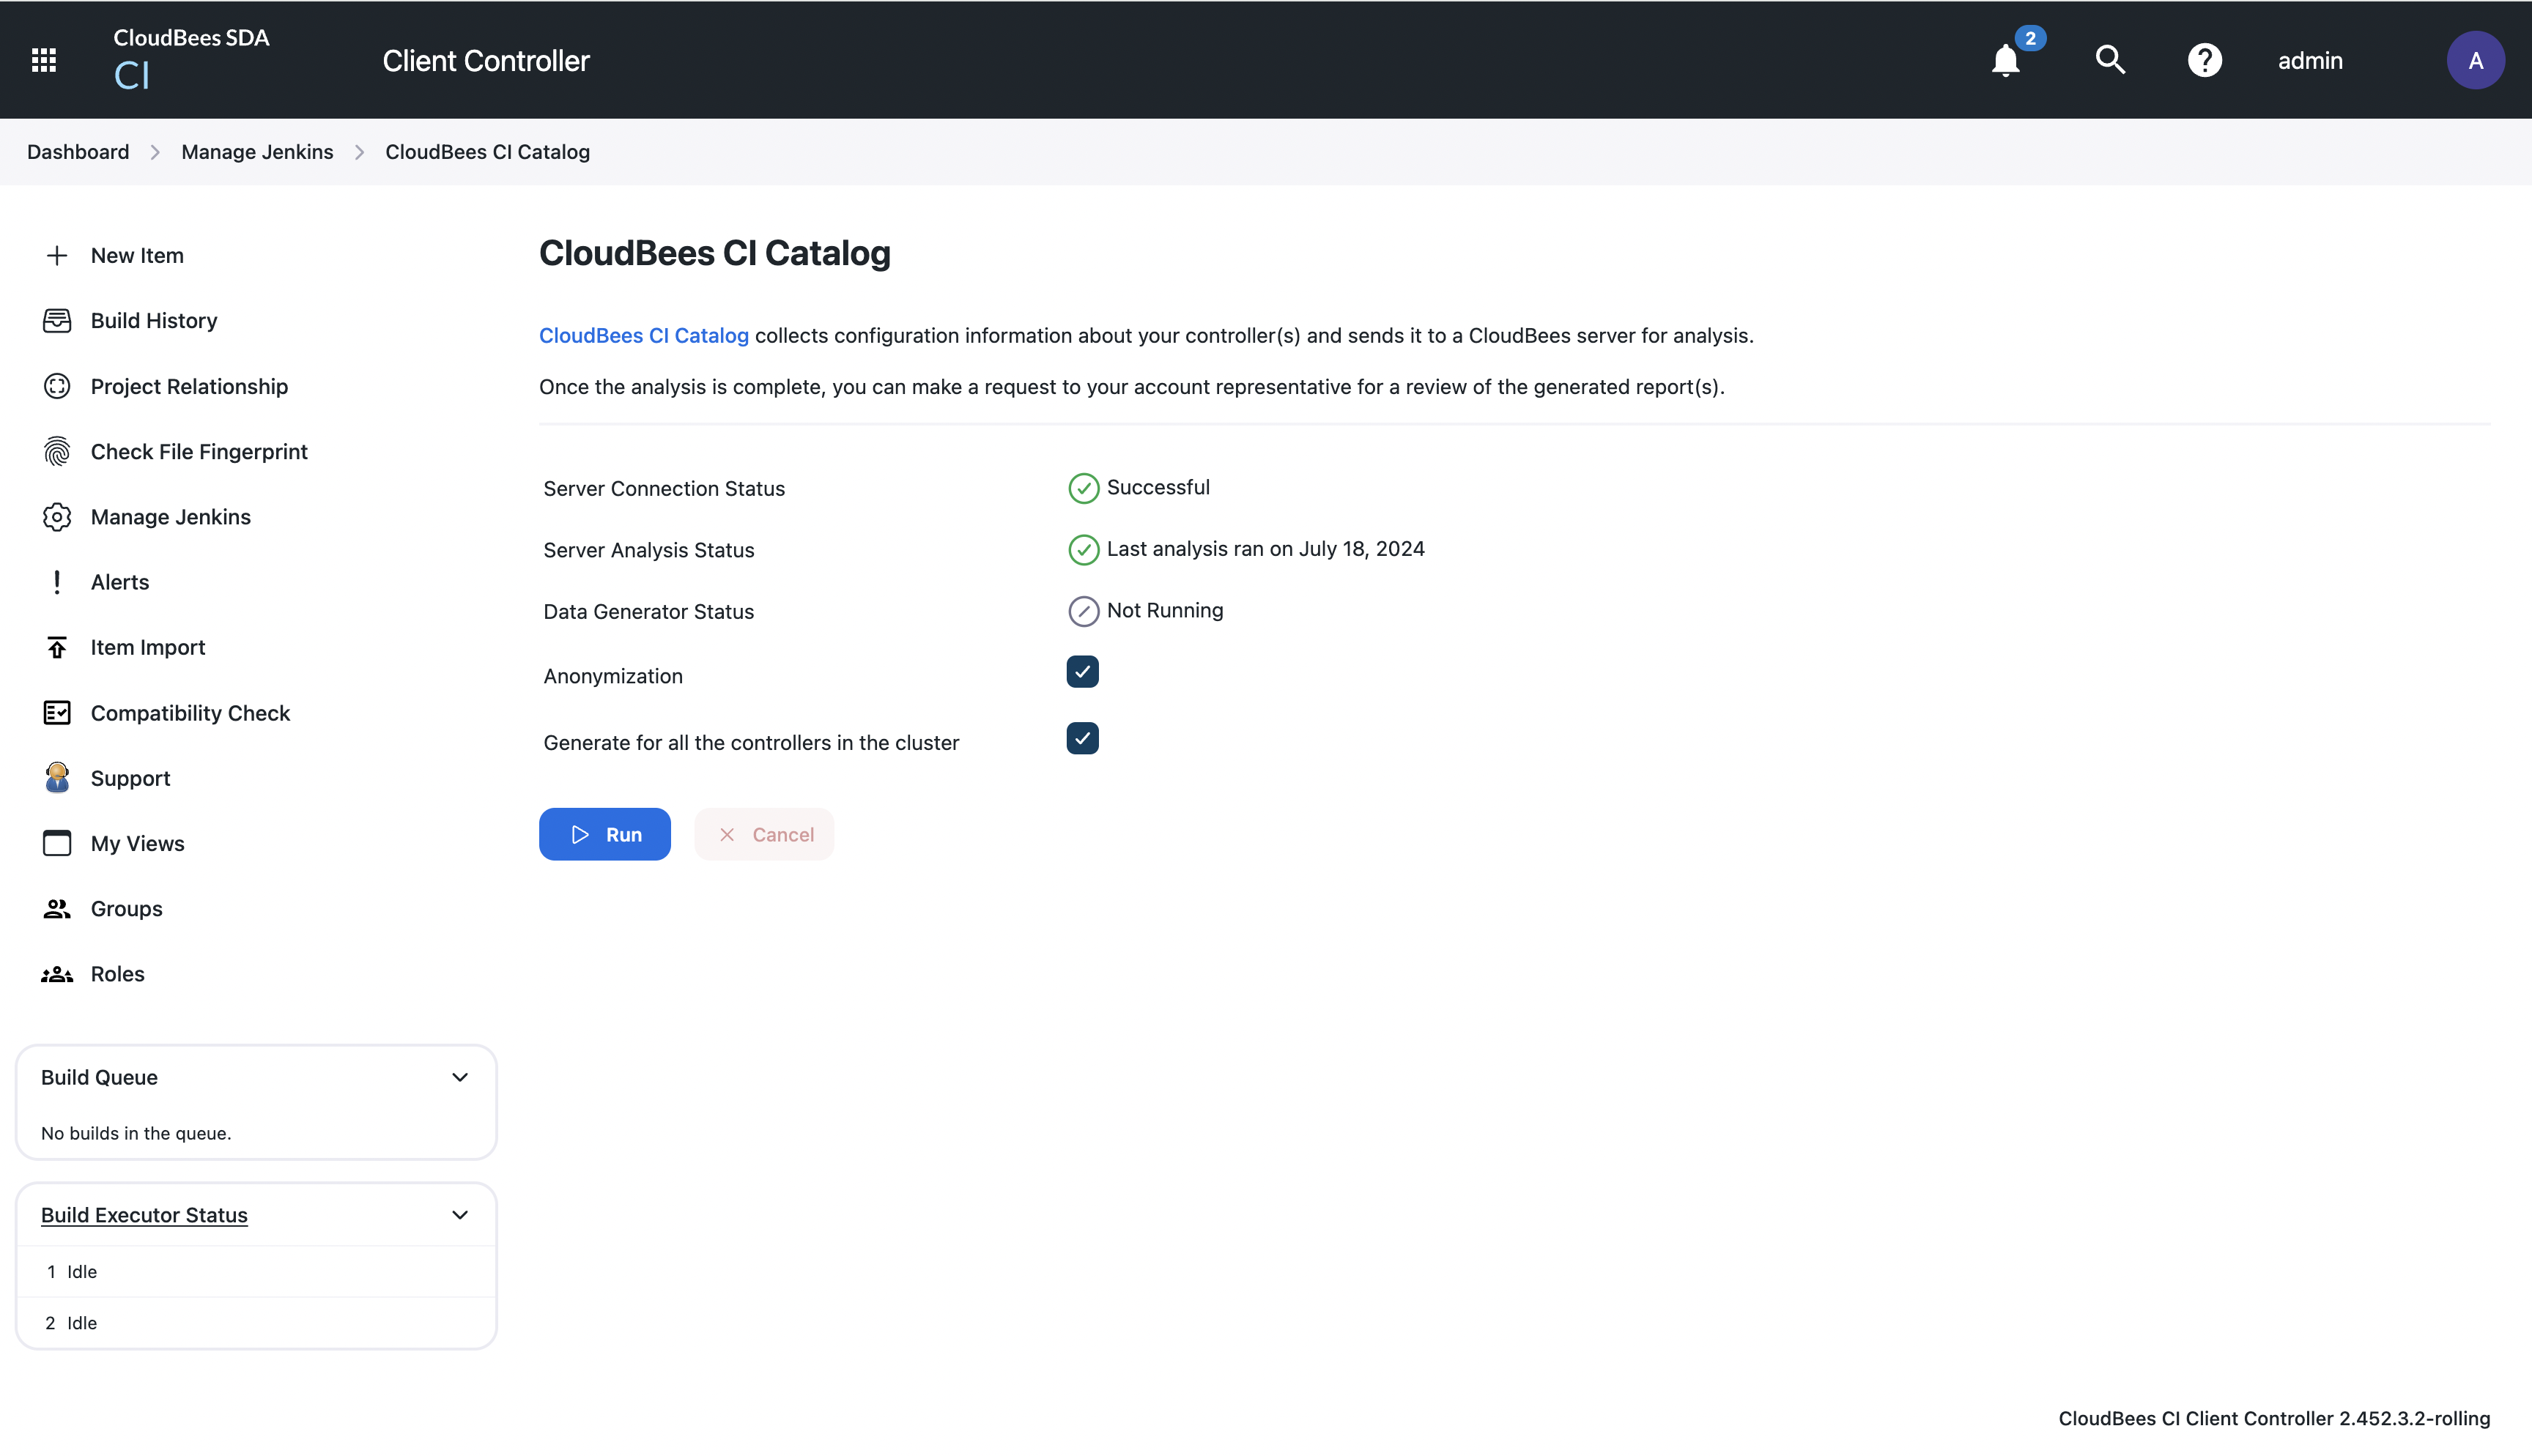The height and width of the screenshot is (1456, 2532).
Task: Go to Project Relationship page
Action: 189,386
